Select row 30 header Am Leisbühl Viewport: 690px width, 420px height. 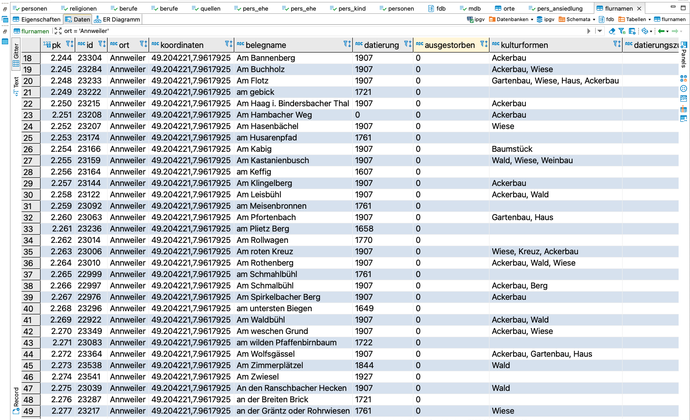click(29, 194)
